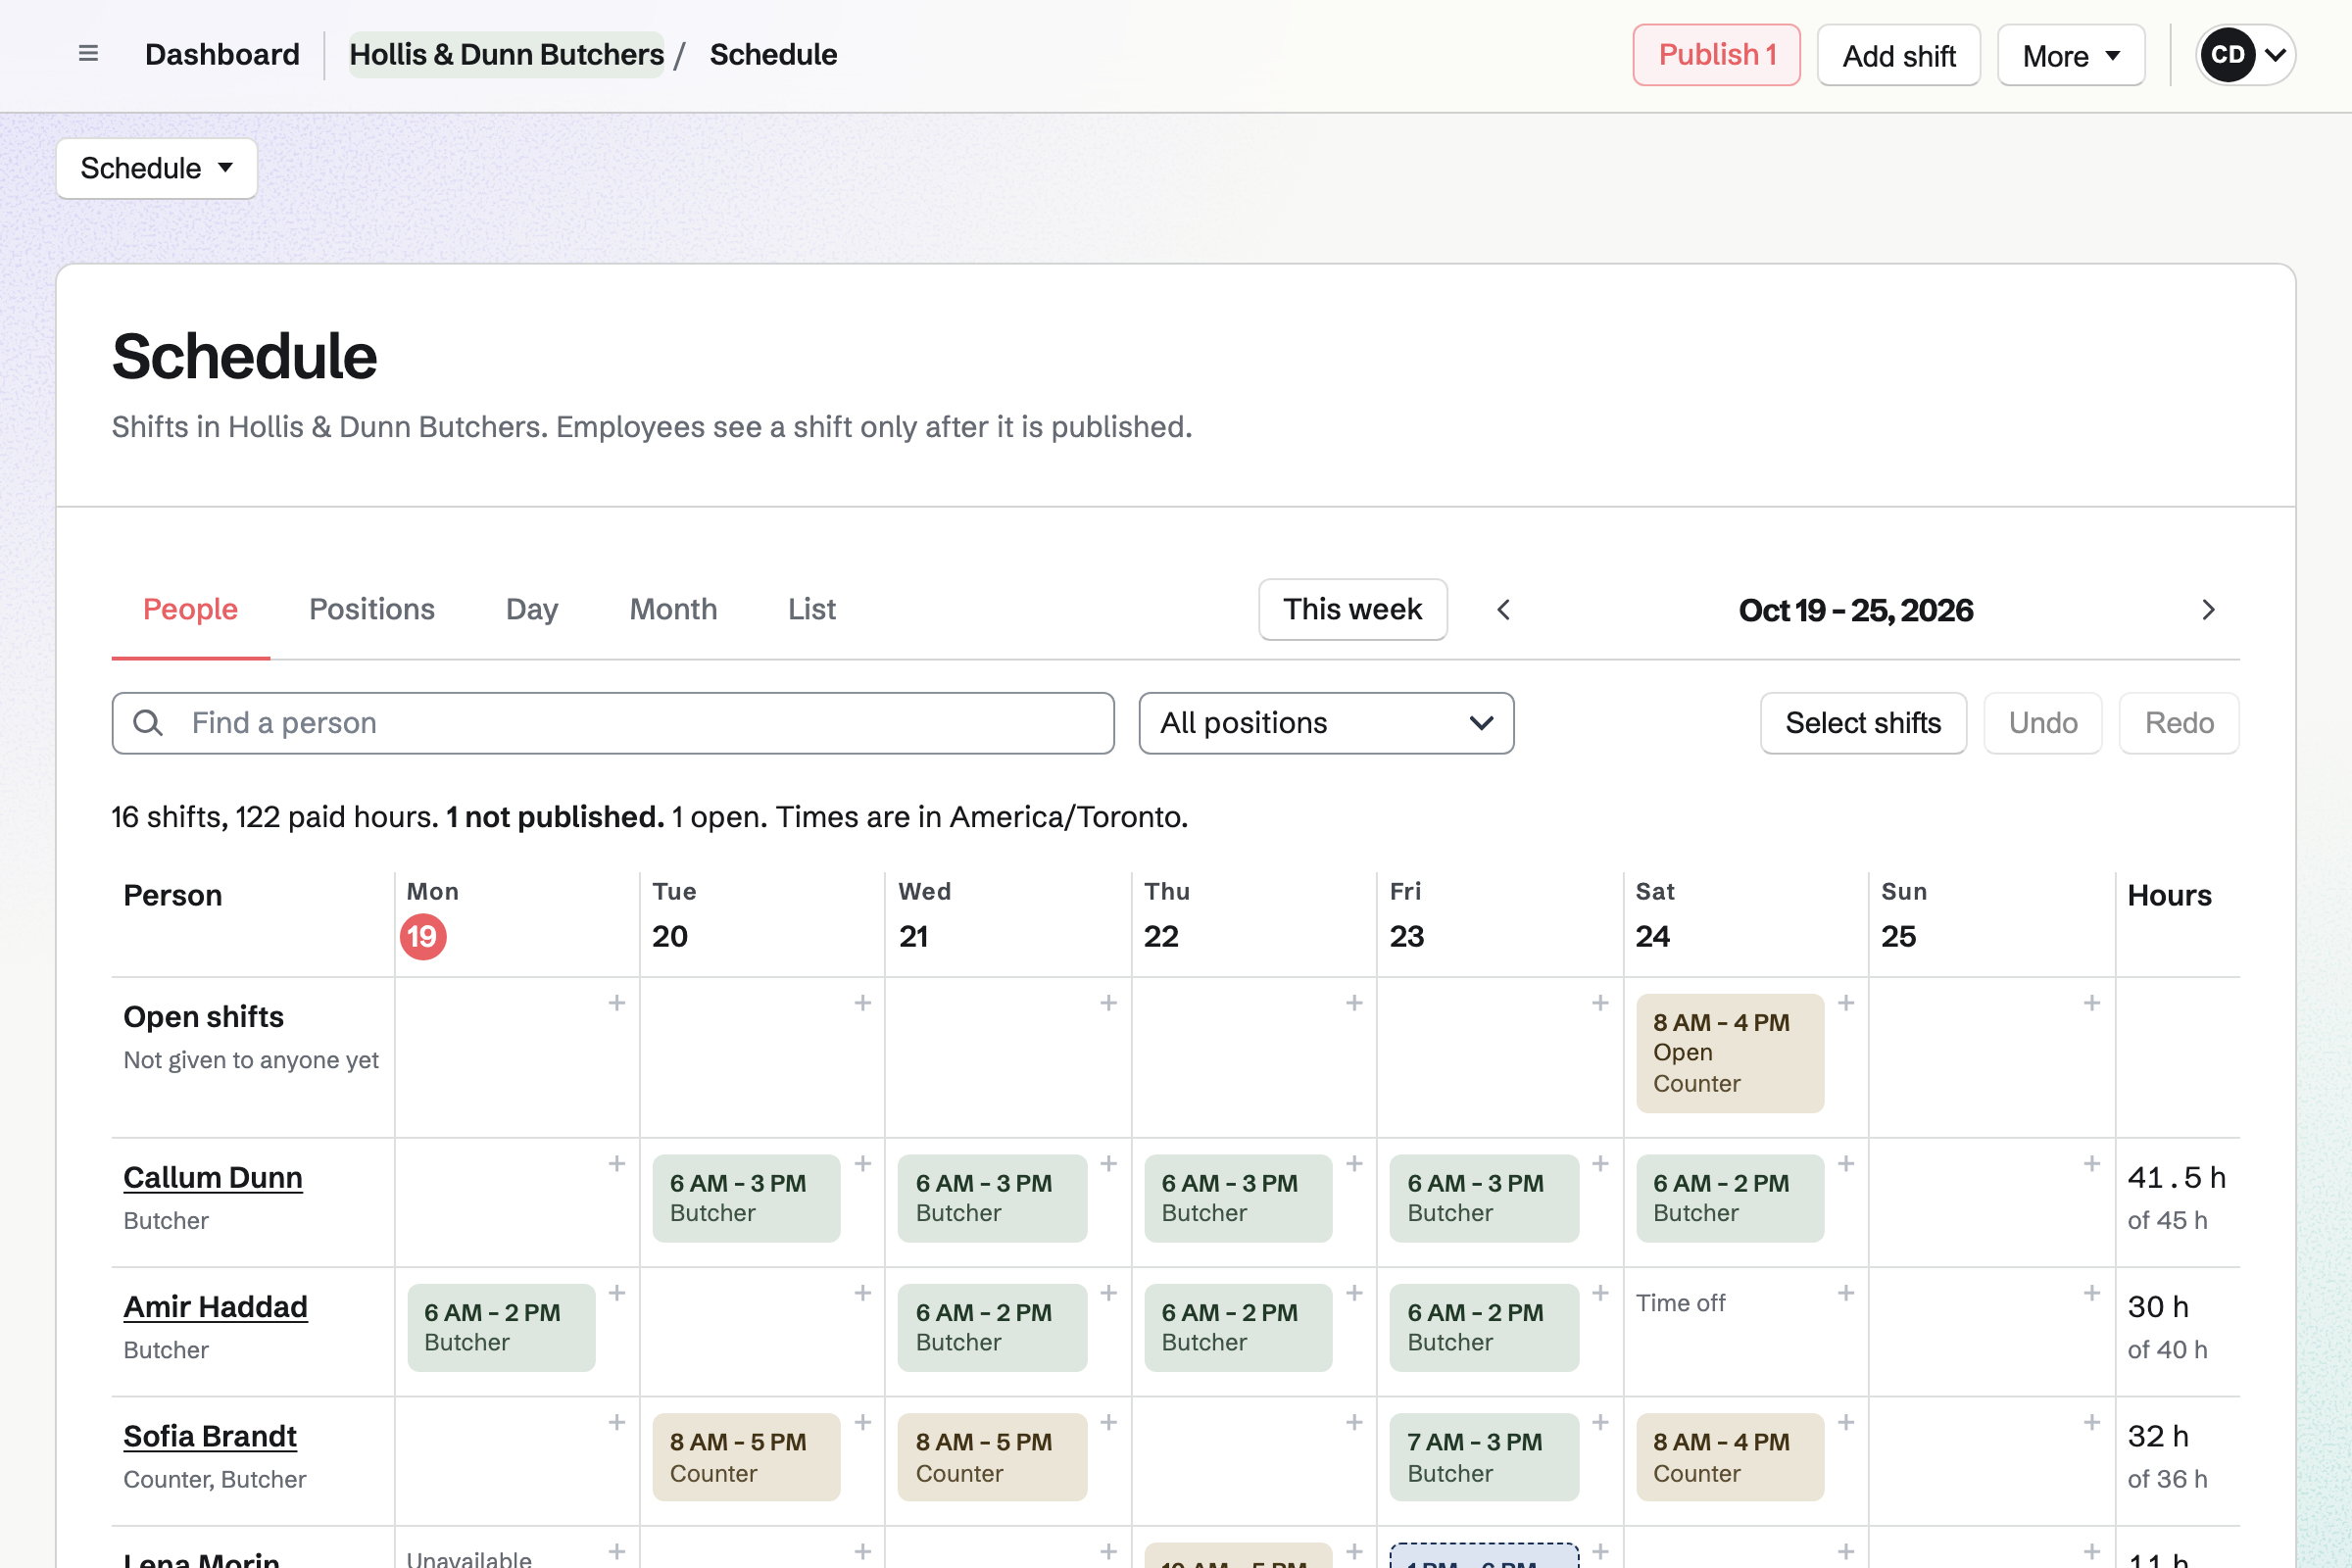Add Monday shift for Sofia Brandt via plus
2352x1568 pixels.
pos(617,1422)
